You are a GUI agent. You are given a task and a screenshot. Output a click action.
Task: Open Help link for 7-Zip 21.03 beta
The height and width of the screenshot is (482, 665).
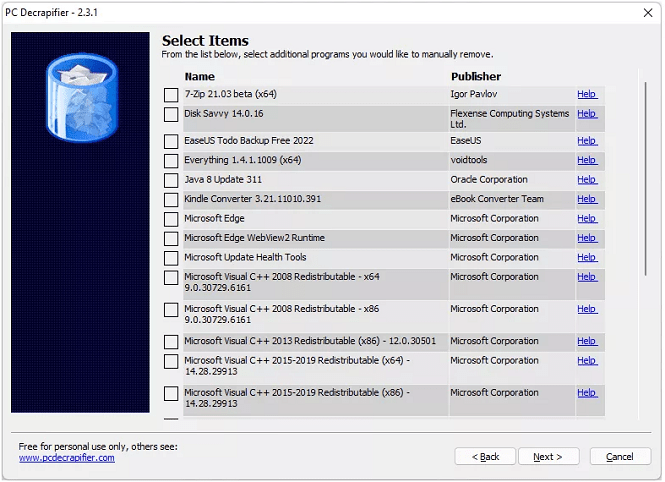pyautogui.click(x=587, y=94)
